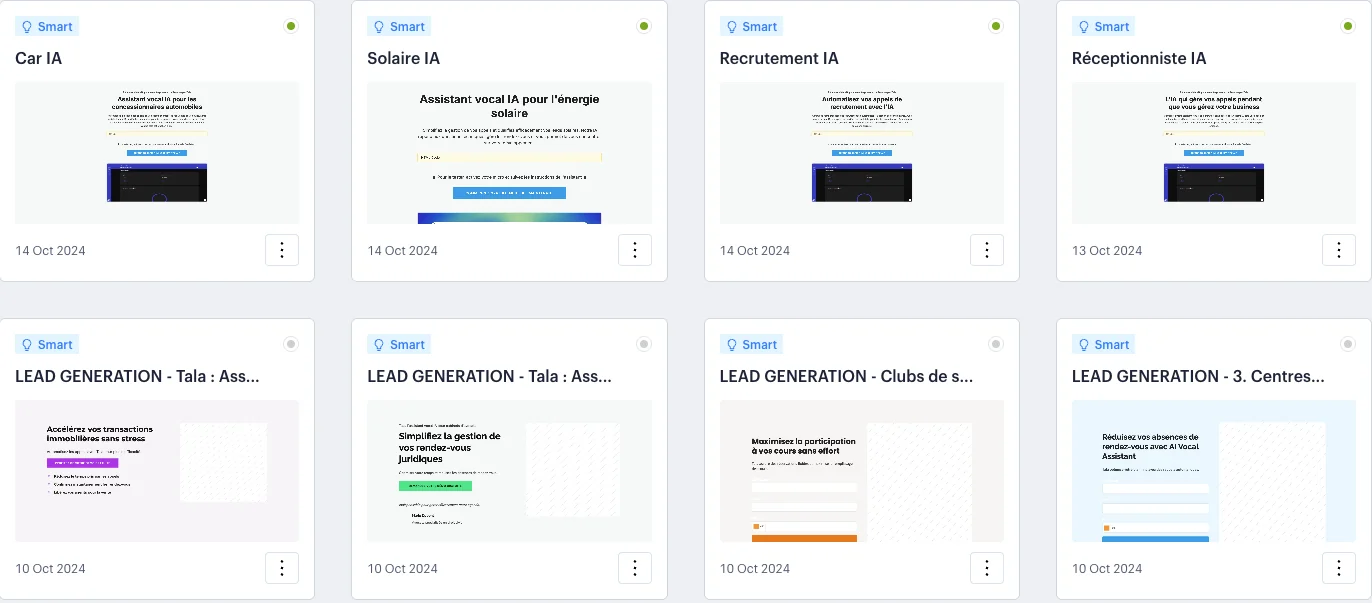The width and height of the screenshot is (1372, 603).
Task: Click the Smart badge on Réceptionniste IA
Action: pos(1103,27)
